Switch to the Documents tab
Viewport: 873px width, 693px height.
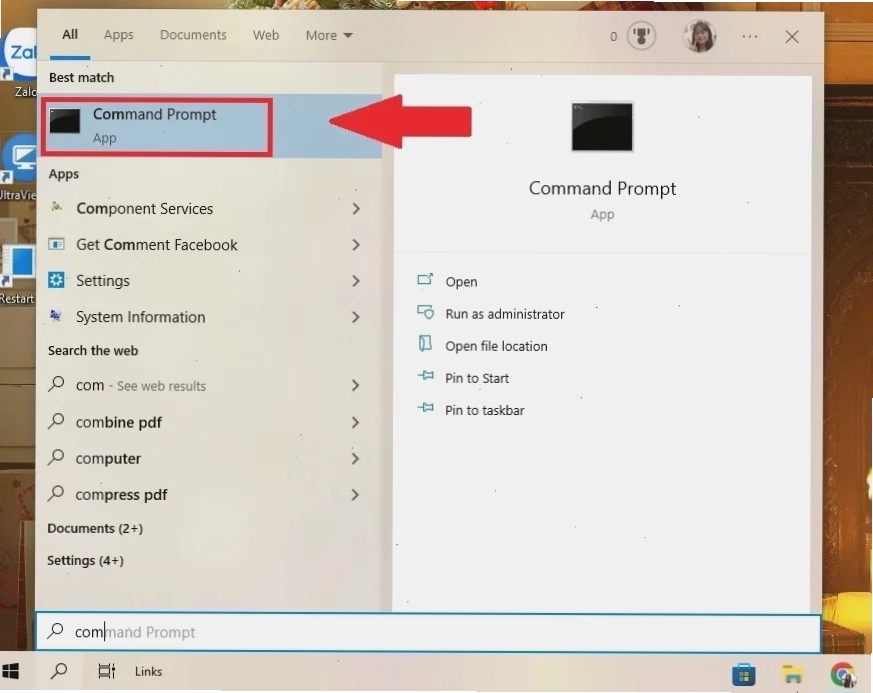point(193,35)
